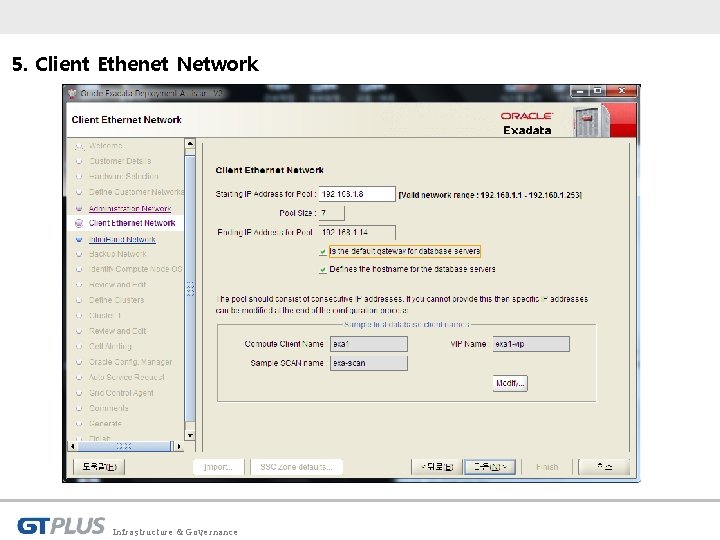Click the bullet icon beside InfiniBand Network
The image size is (720, 540).
79,239
